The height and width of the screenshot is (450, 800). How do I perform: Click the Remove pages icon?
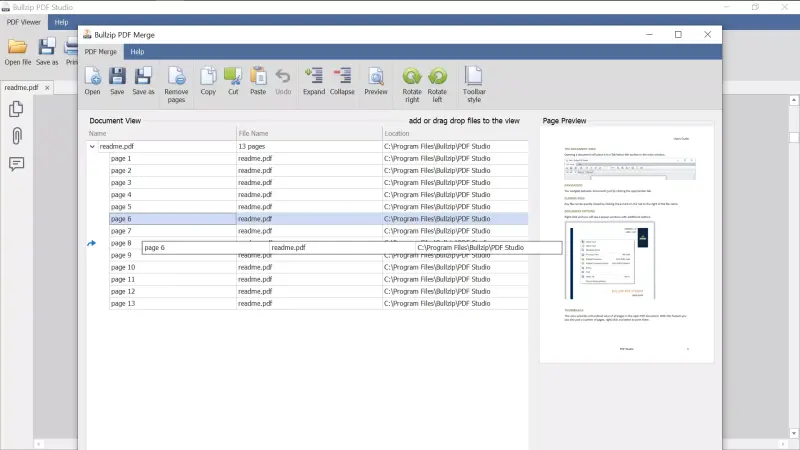(176, 85)
